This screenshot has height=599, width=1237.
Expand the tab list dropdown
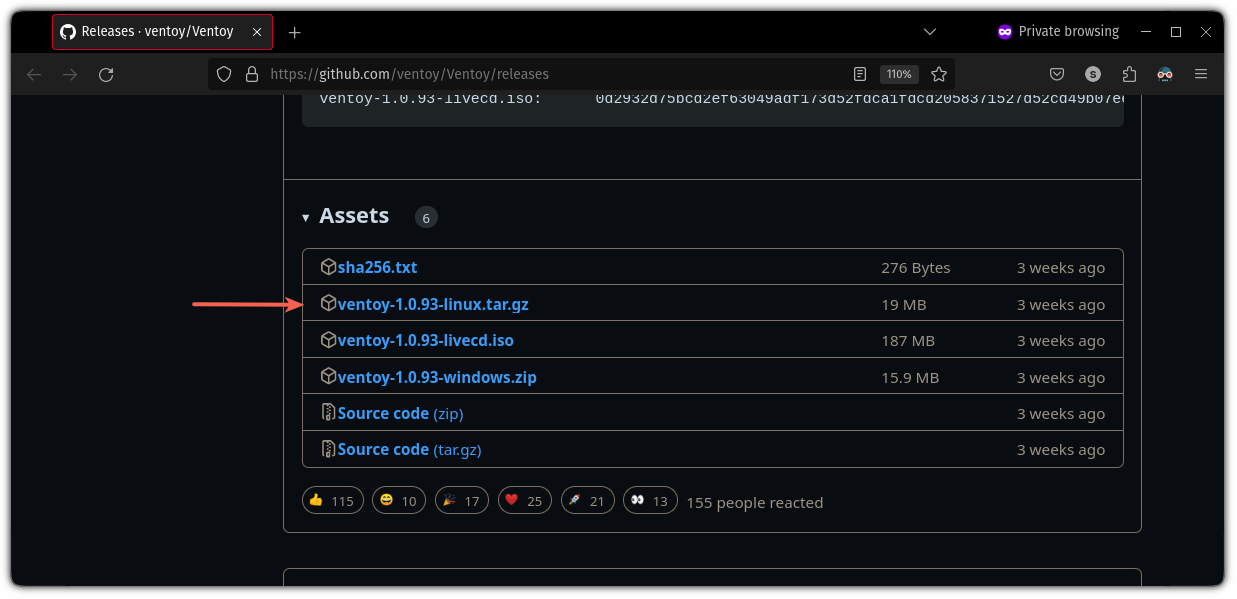tap(930, 31)
